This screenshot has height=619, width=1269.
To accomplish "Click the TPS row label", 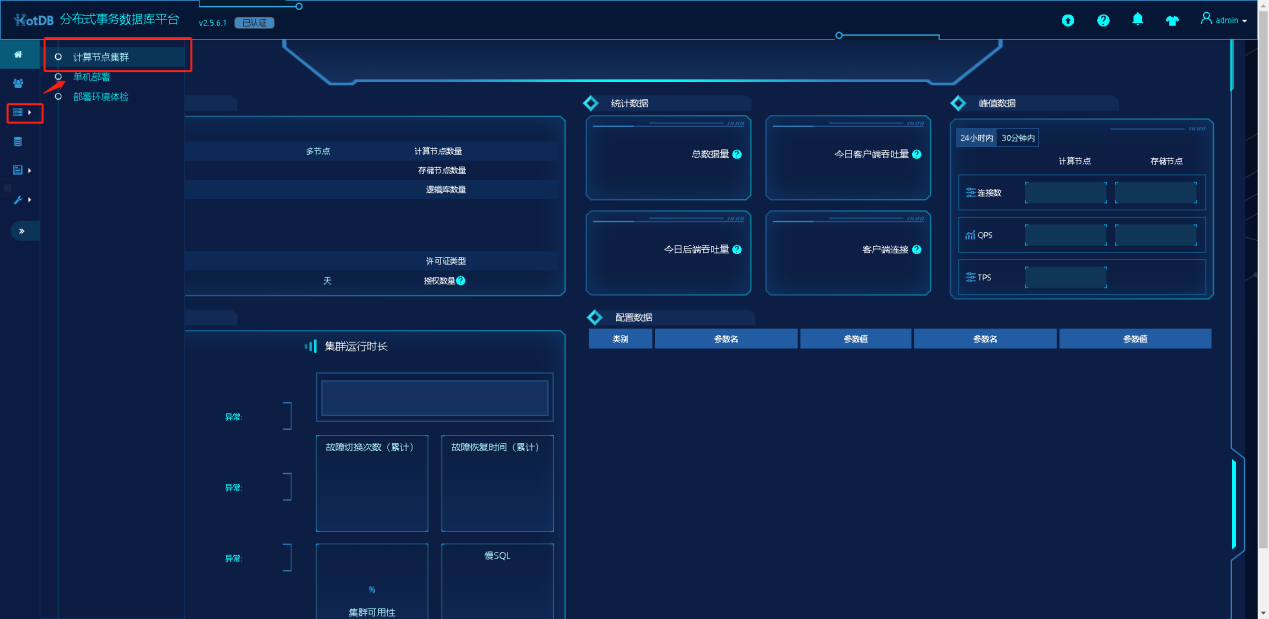I will [x=985, y=278].
